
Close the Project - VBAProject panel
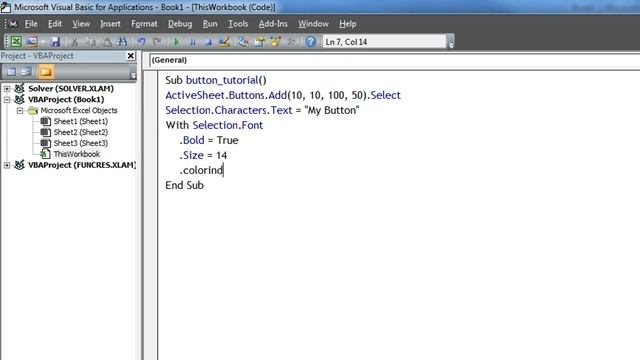click(131, 56)
